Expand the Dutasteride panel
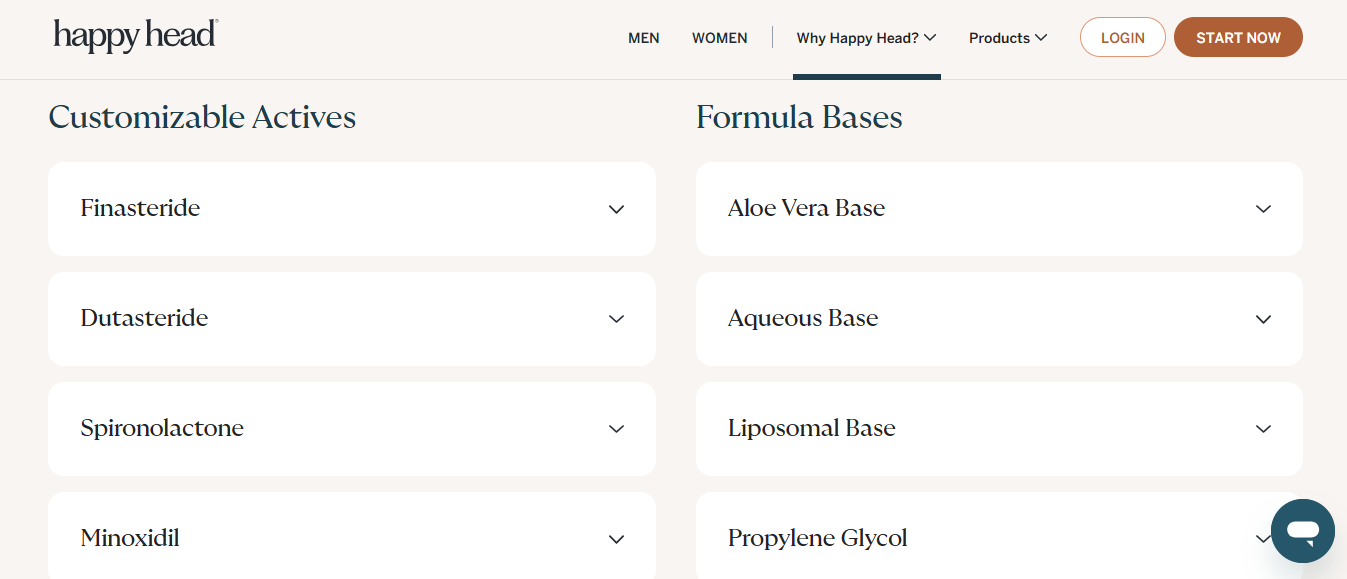The width and height of the screenshot is (1347, 579). [x=352, y=319]
